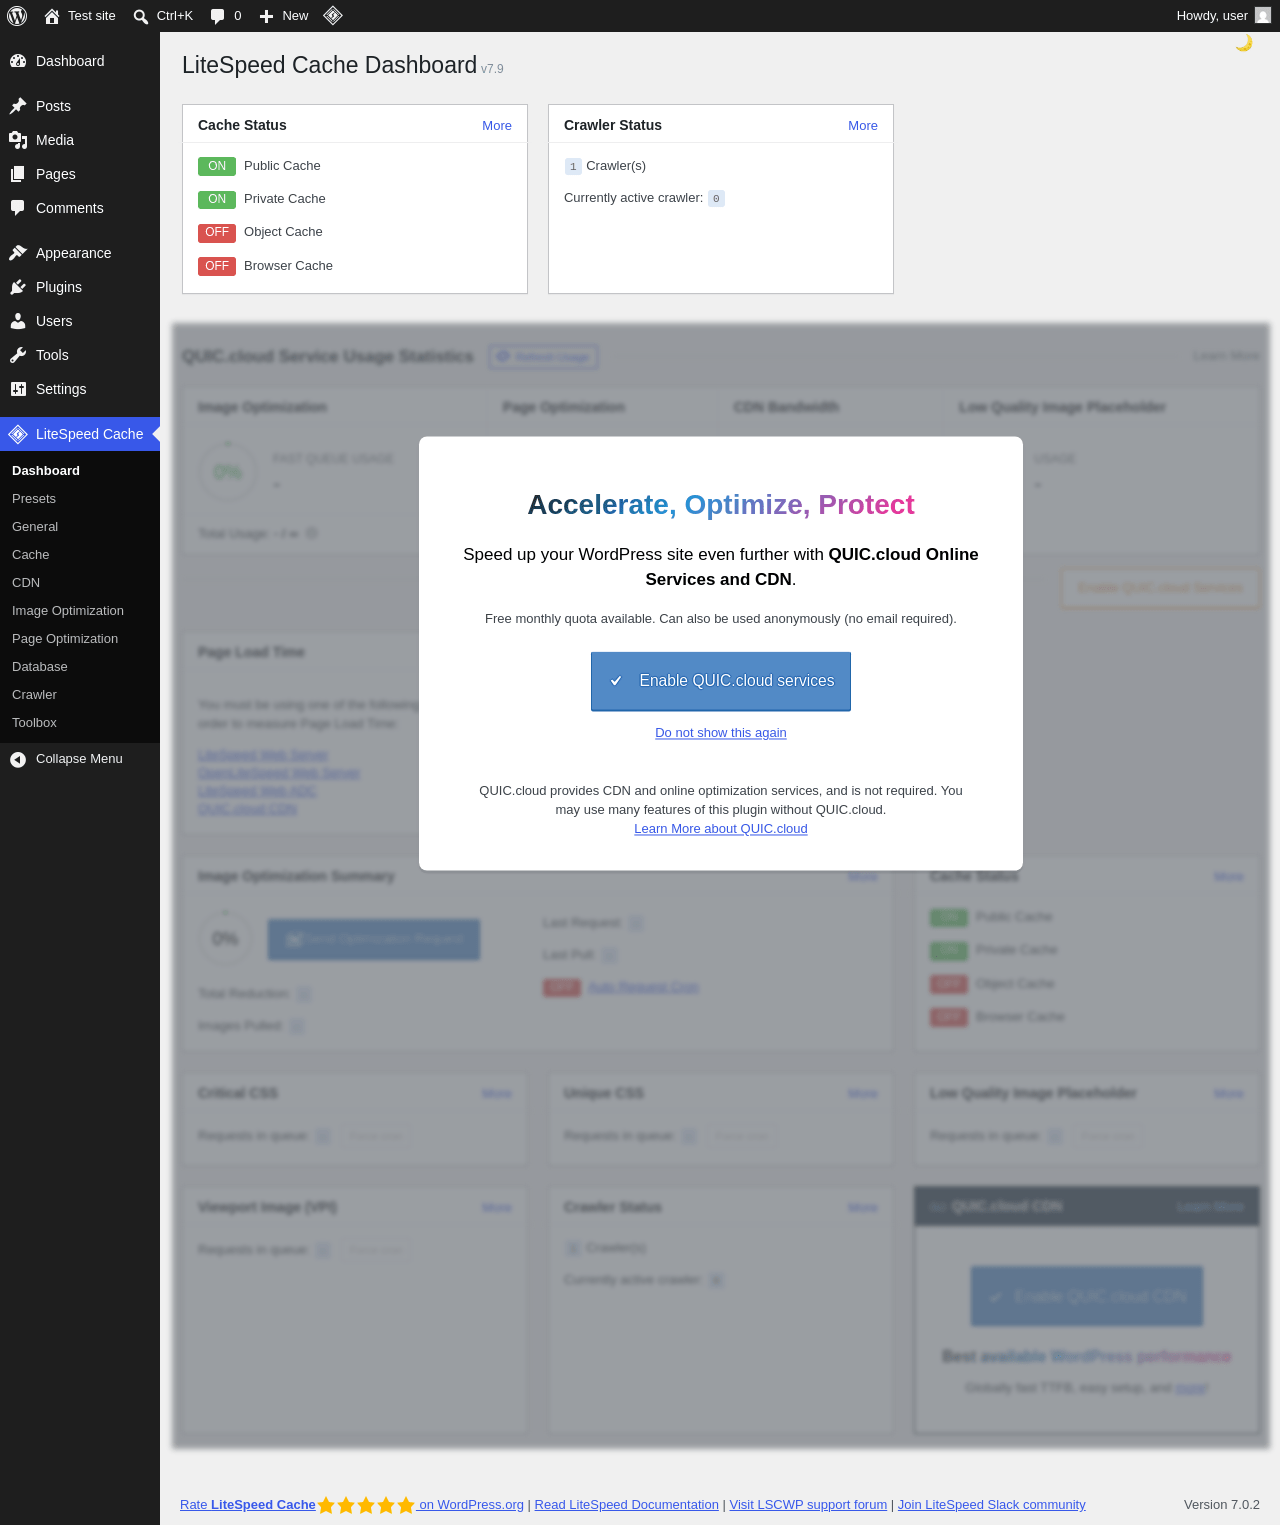Go to Plugins menu
This screenshot has height=1525, width=1280.
coord(80,287)
